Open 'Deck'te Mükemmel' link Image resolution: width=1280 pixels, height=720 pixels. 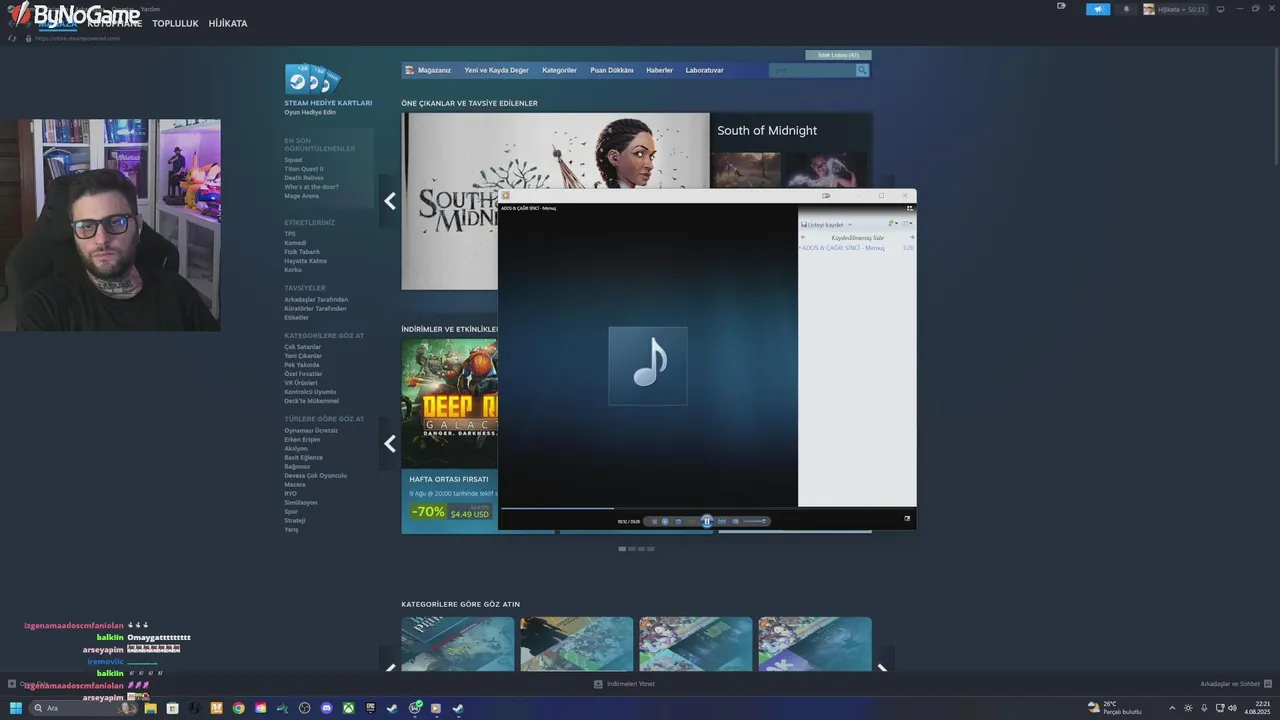click(x=311, y=401)
